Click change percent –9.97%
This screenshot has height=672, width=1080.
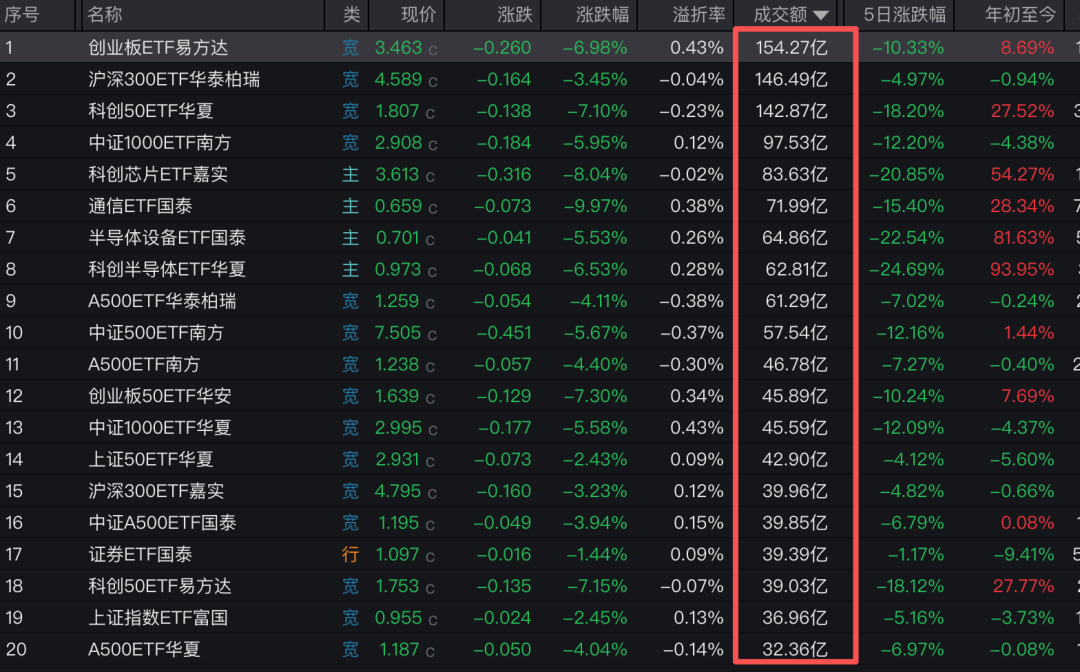tap(595, 206)
